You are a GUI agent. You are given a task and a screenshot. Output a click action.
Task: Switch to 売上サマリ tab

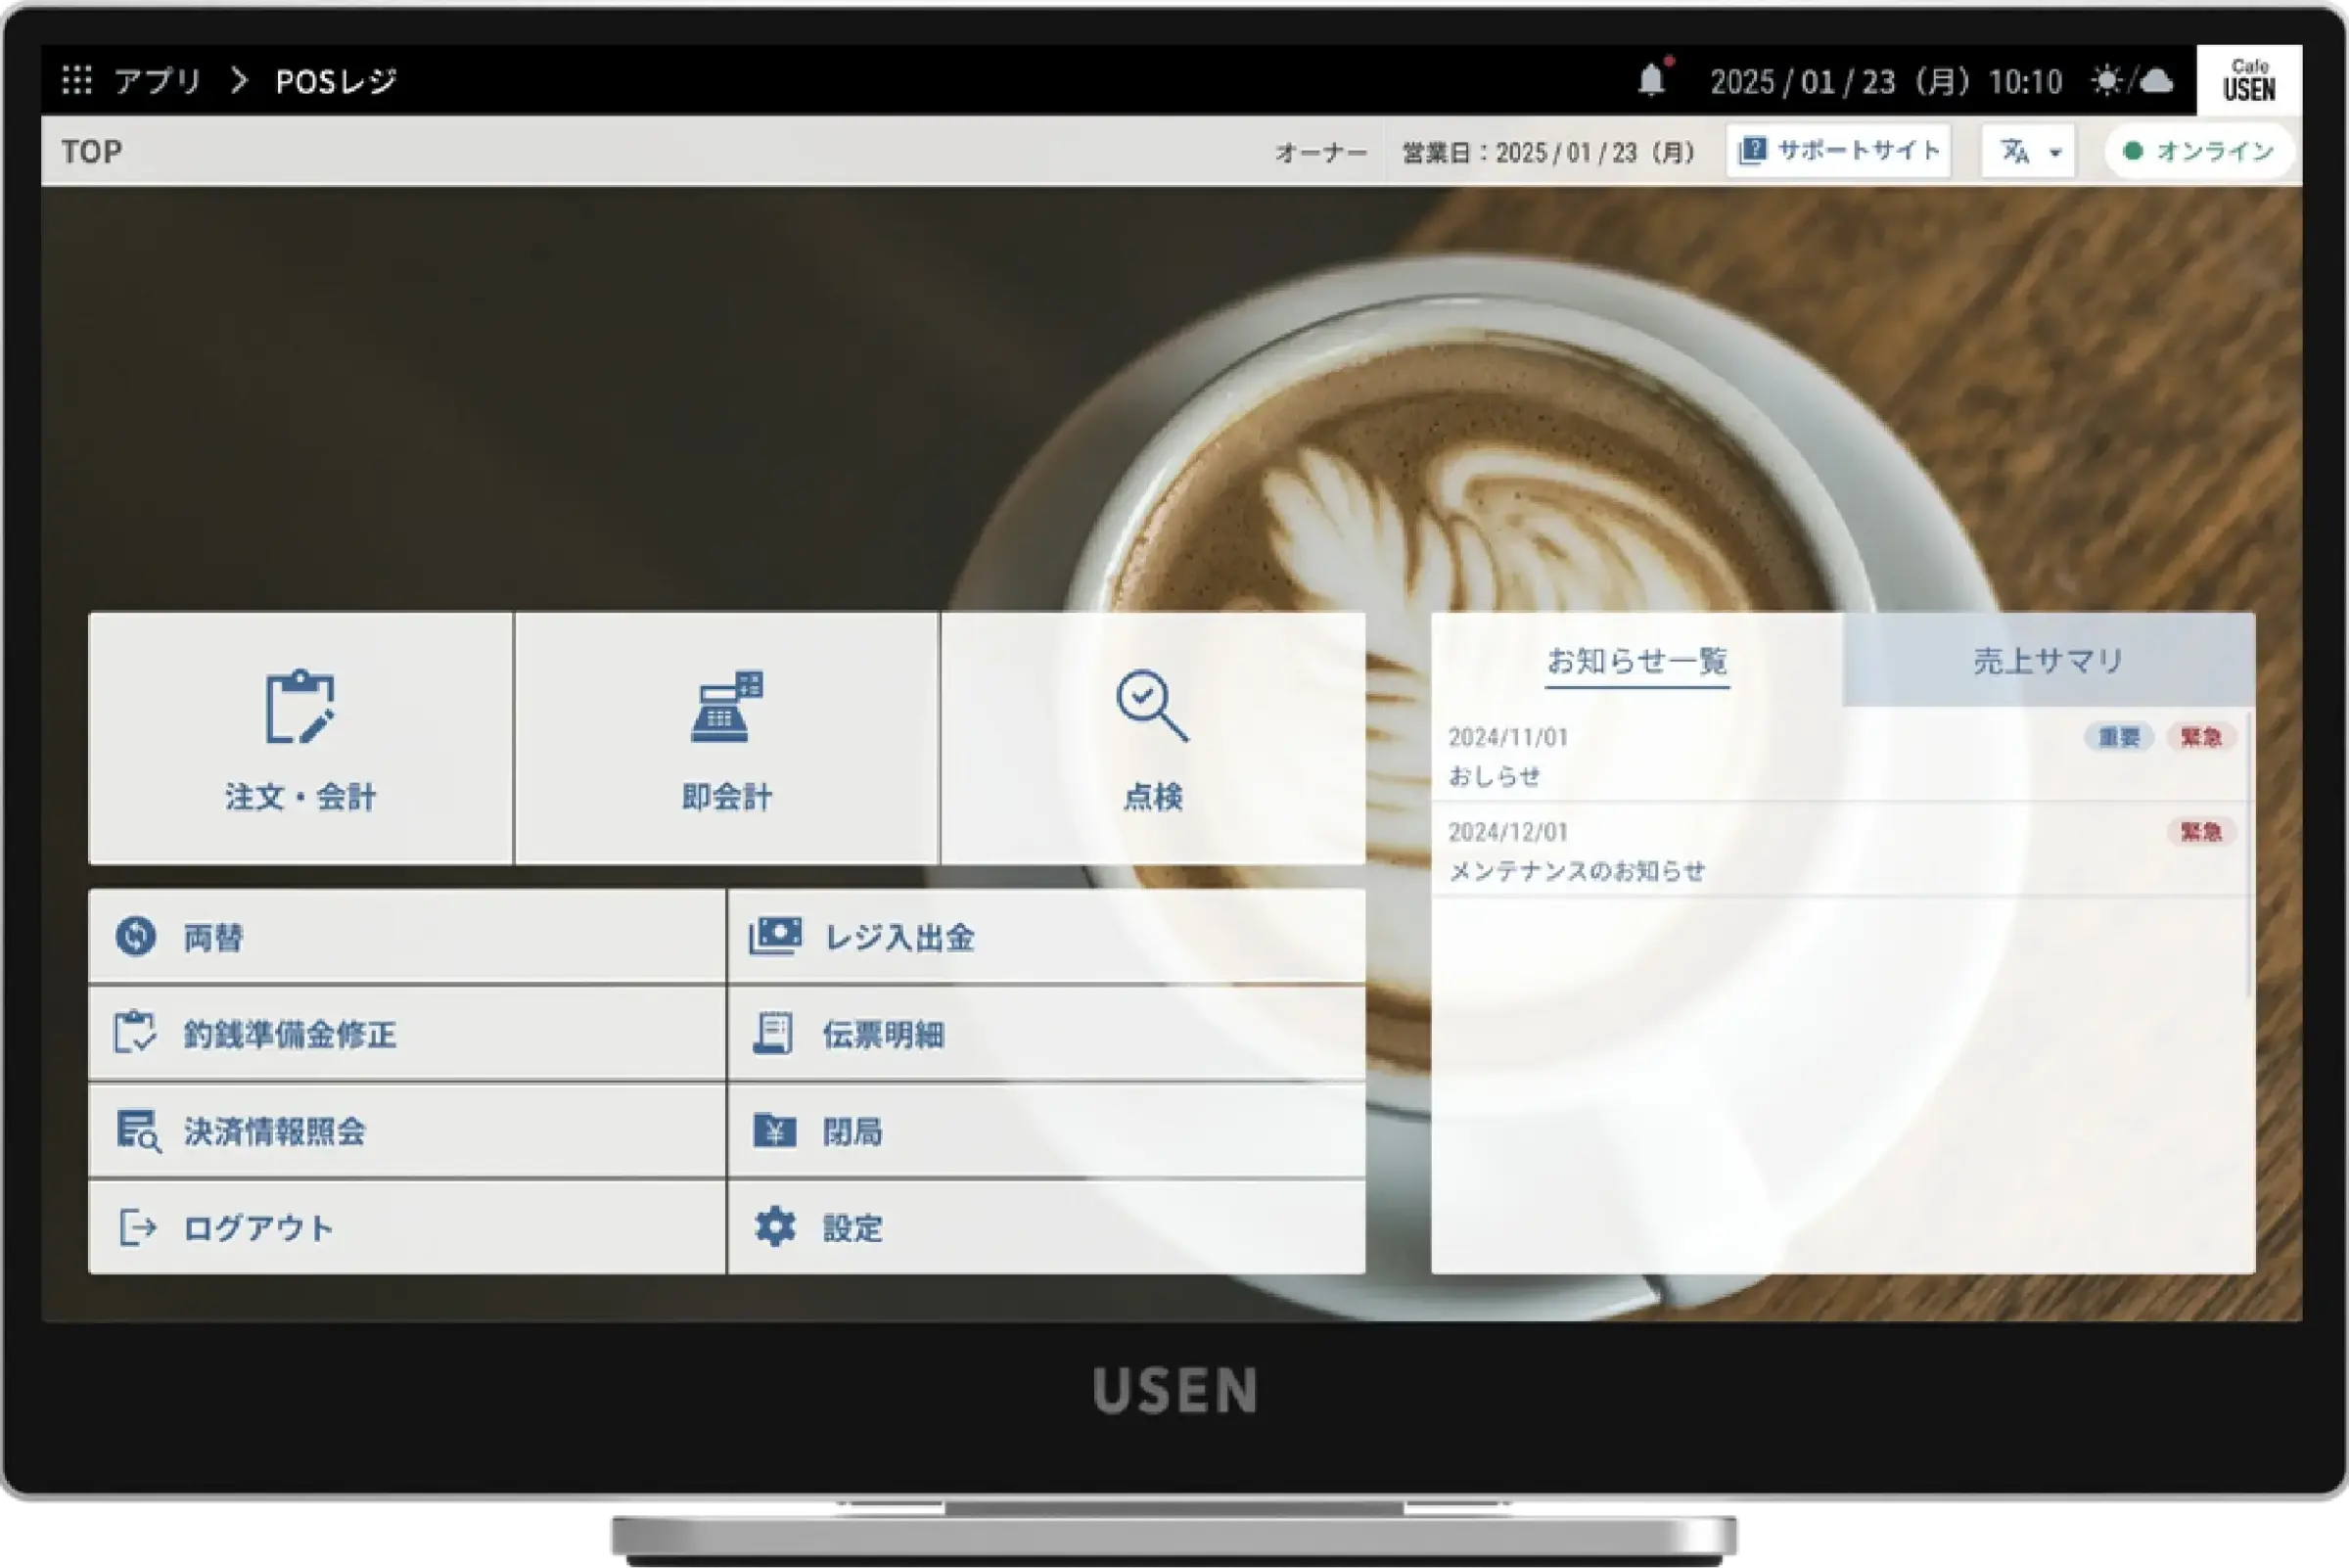[x=2049, y=660]
